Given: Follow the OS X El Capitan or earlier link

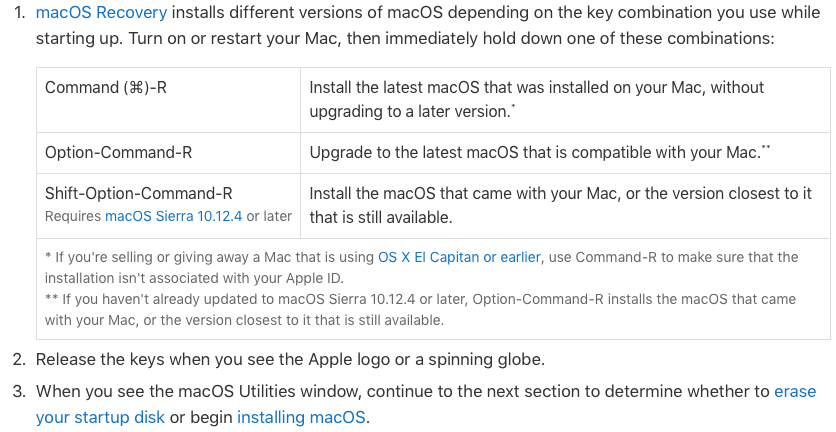Looking at the screenshot, I should coord(459,257).
